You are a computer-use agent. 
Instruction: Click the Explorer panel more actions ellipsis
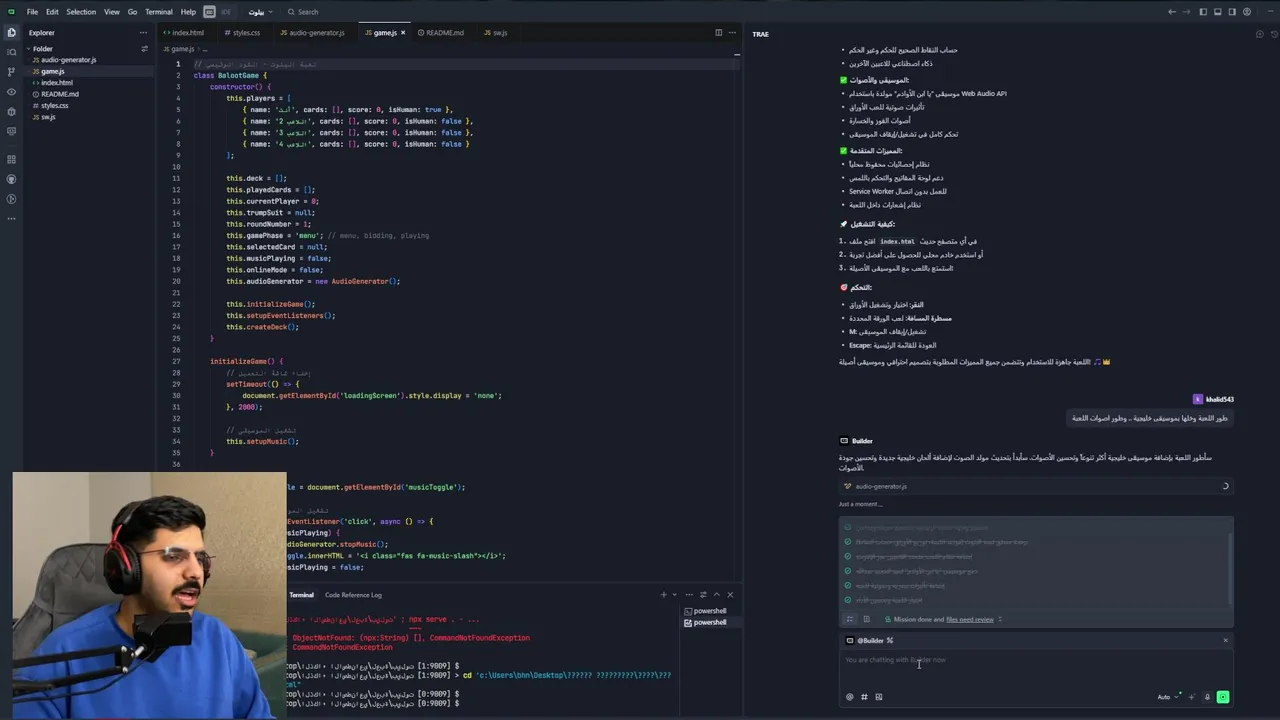coord(143,33)
